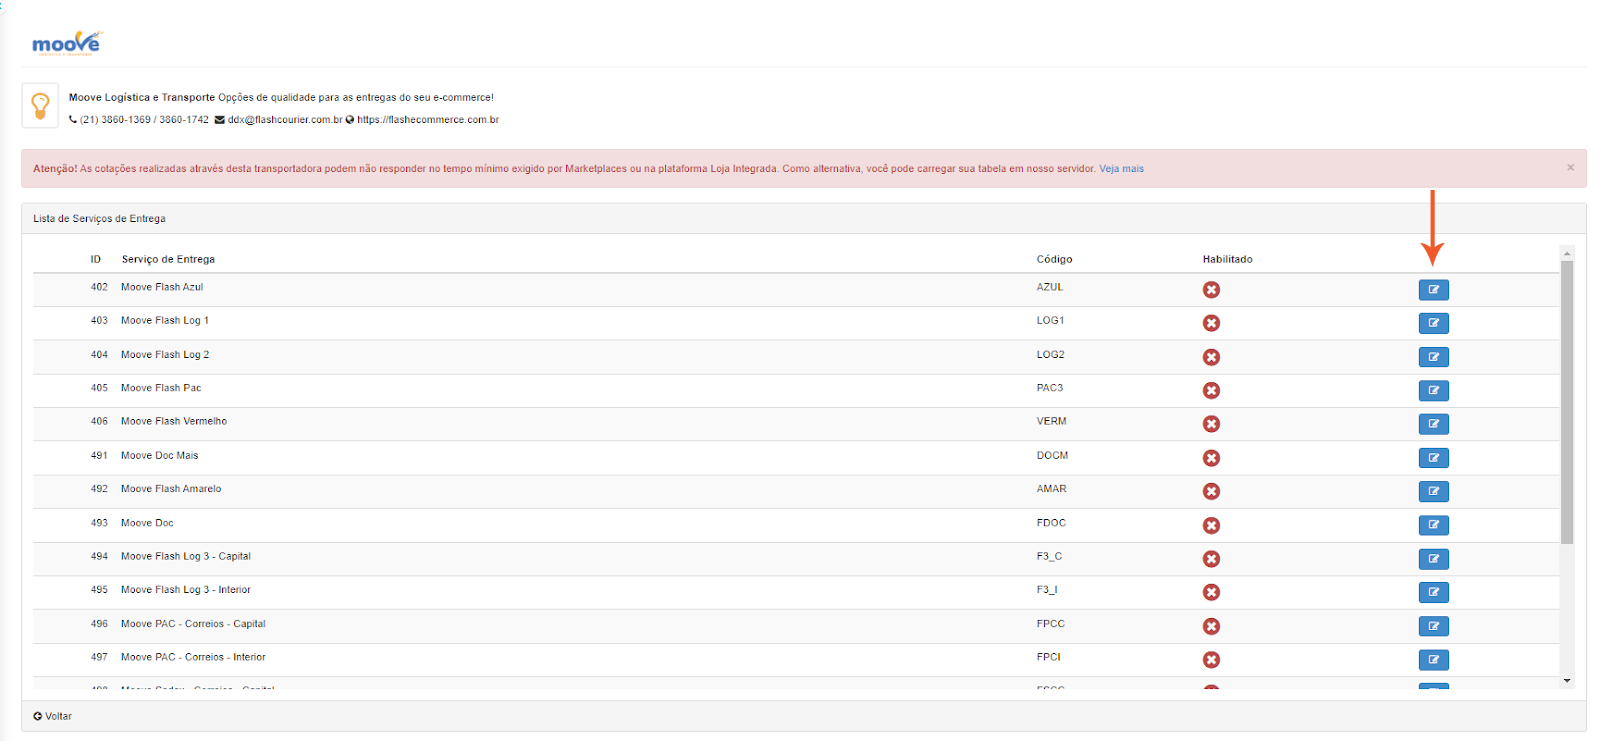Click the Moove logo at the top
Screen dimensions: 1600x741
click(66, 43)
